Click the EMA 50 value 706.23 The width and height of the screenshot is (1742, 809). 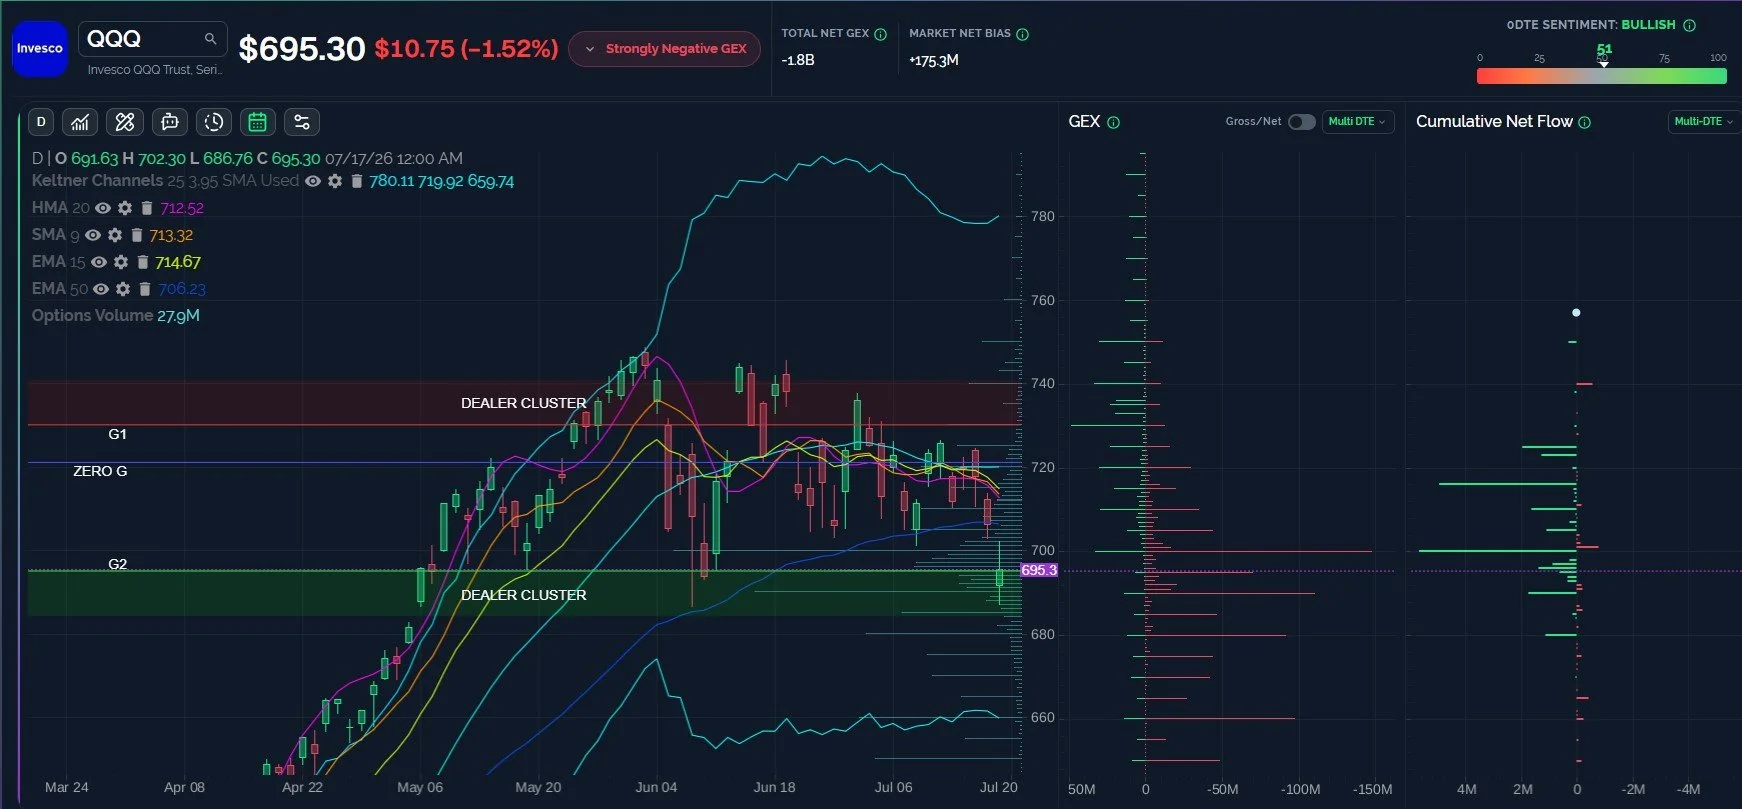182,289
